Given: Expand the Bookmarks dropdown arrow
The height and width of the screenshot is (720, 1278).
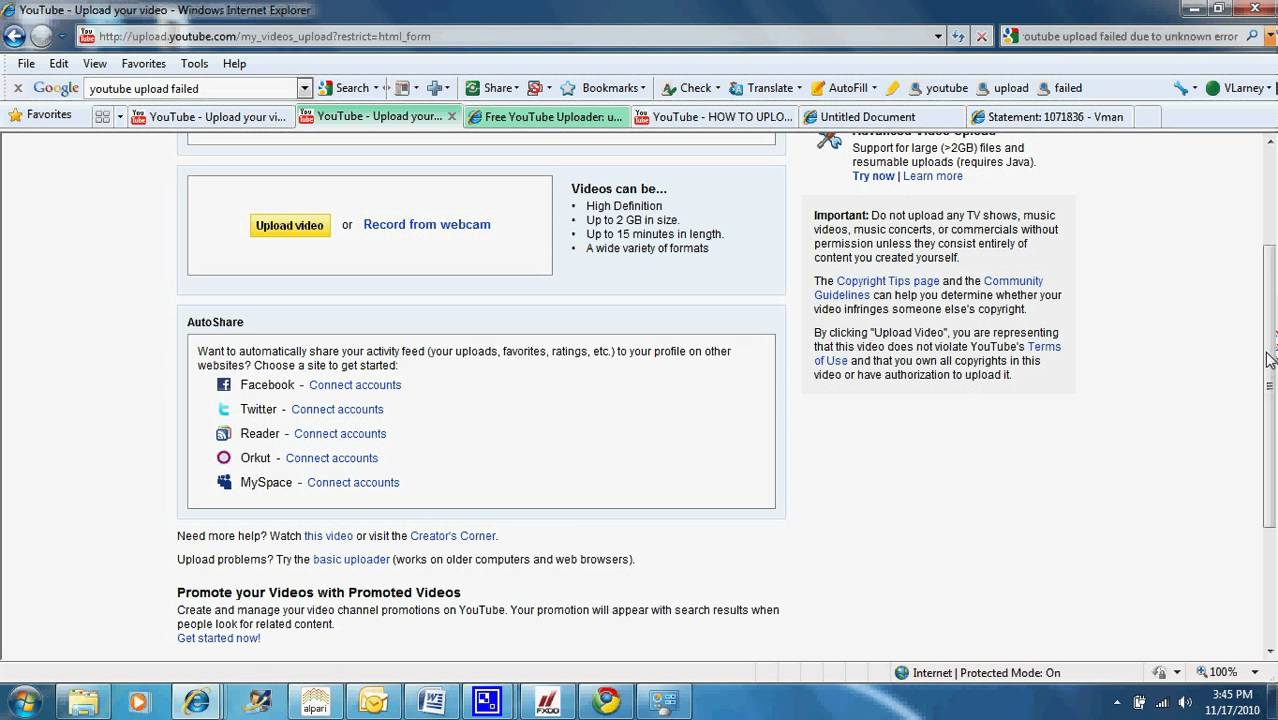Looking at the screenshot, I should click(x=643, y=88).
